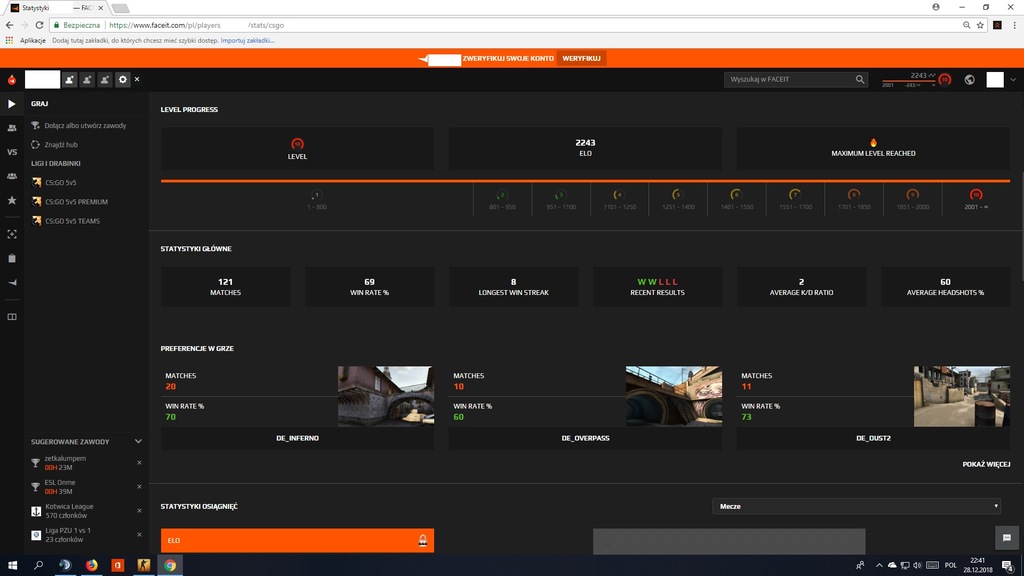Open the VS section in the sidebar

12,152
